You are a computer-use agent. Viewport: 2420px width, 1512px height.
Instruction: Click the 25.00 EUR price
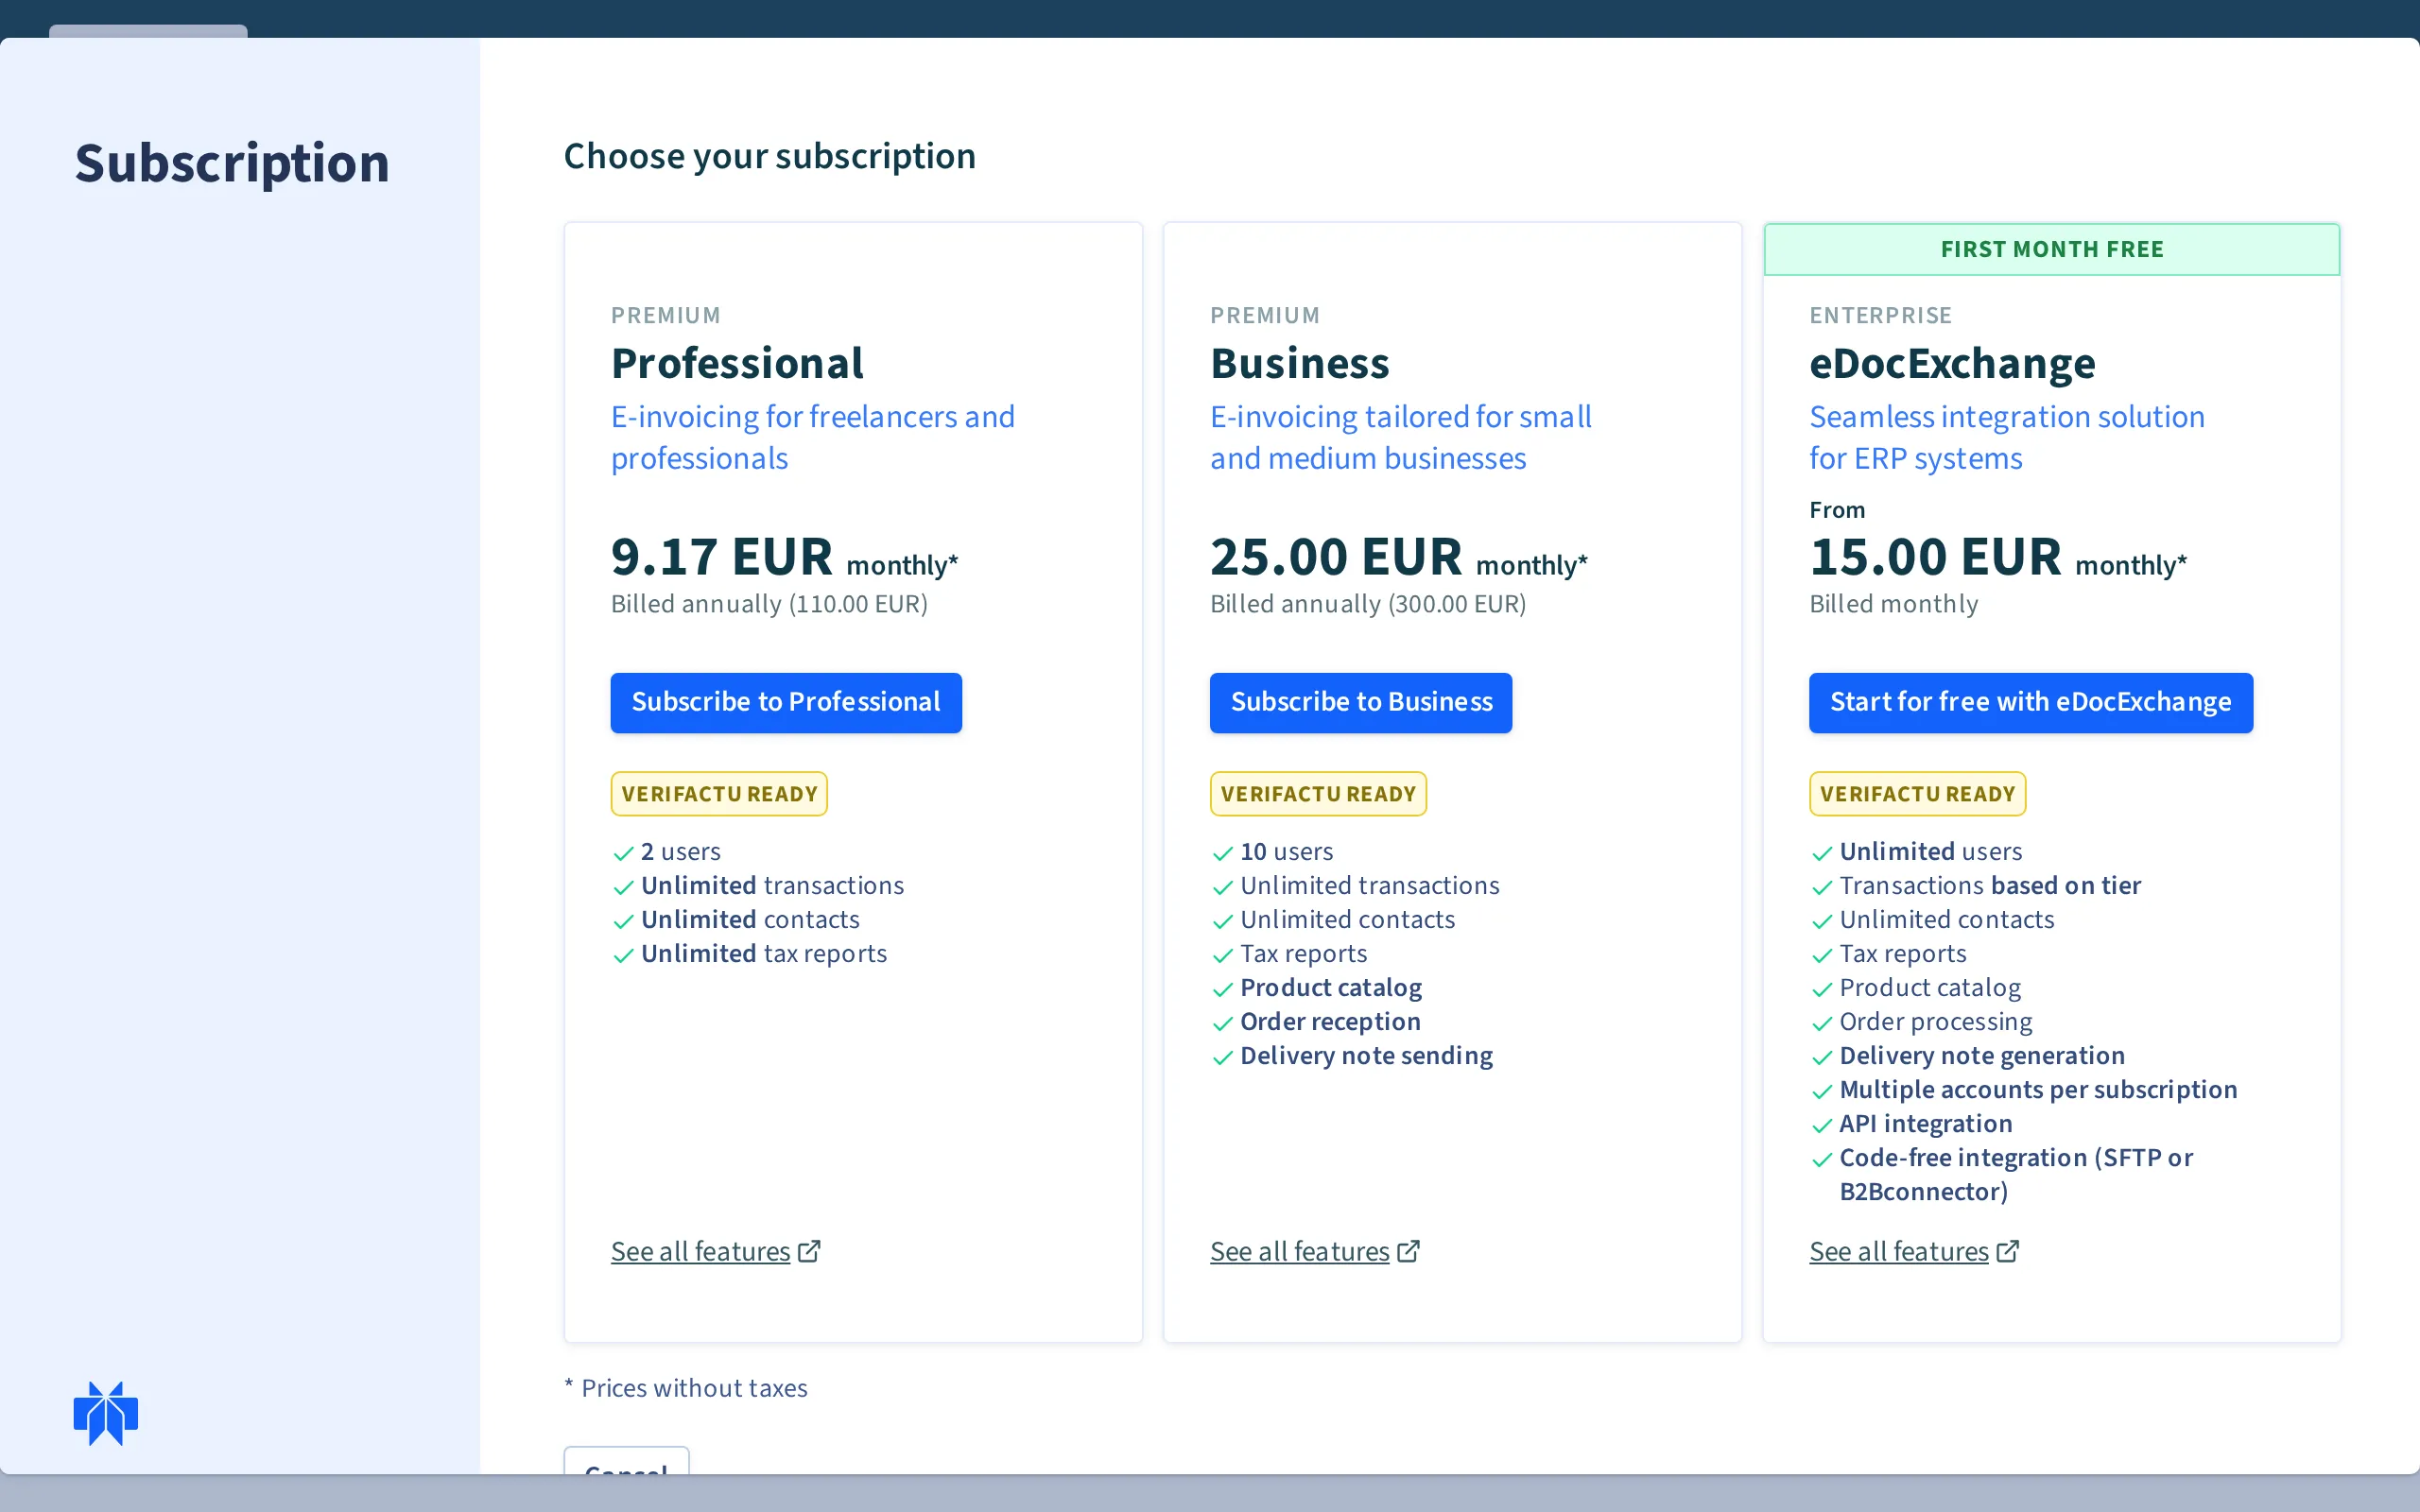click(1336, 557)
